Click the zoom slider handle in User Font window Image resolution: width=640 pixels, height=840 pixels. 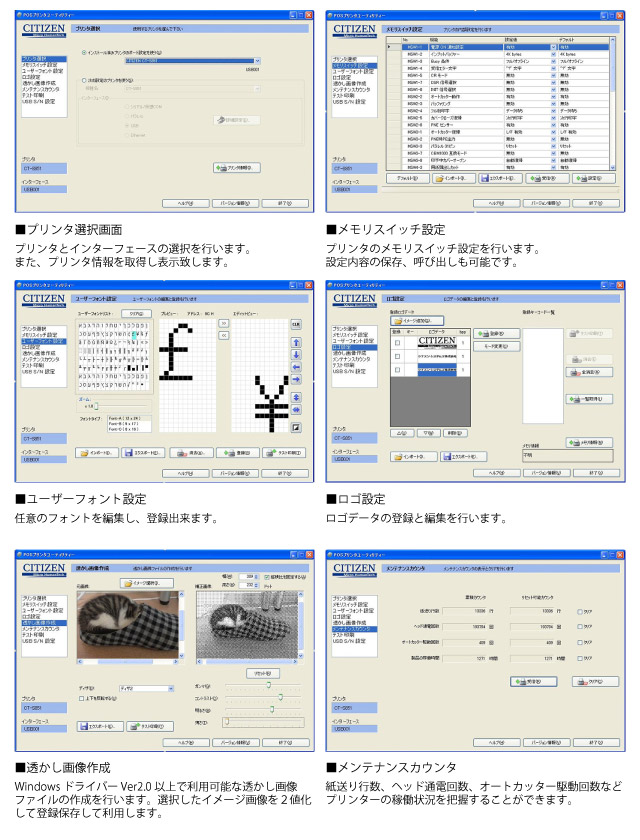96,407
